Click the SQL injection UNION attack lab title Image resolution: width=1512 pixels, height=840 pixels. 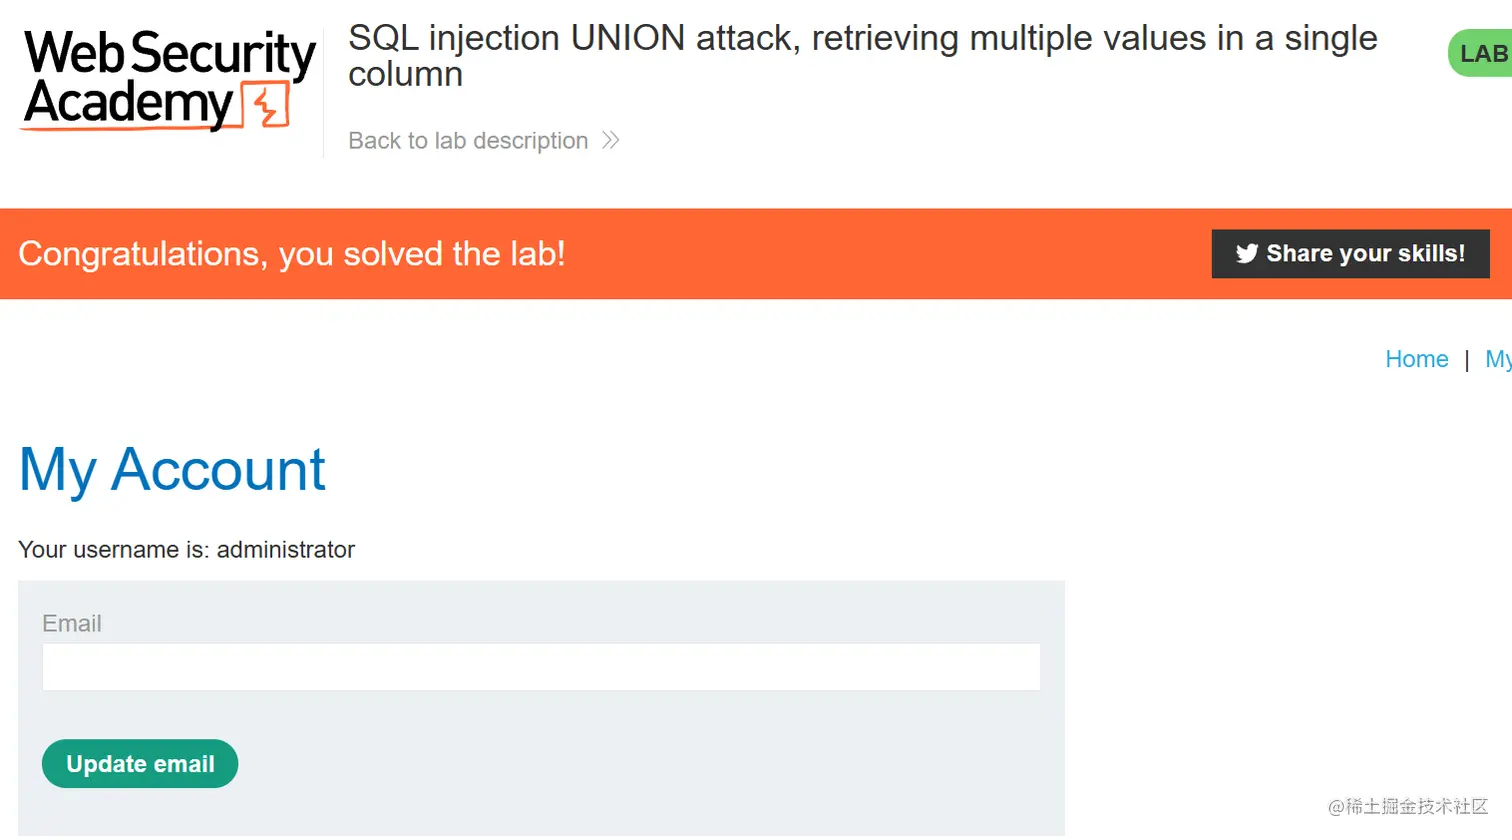pos(862,56)
